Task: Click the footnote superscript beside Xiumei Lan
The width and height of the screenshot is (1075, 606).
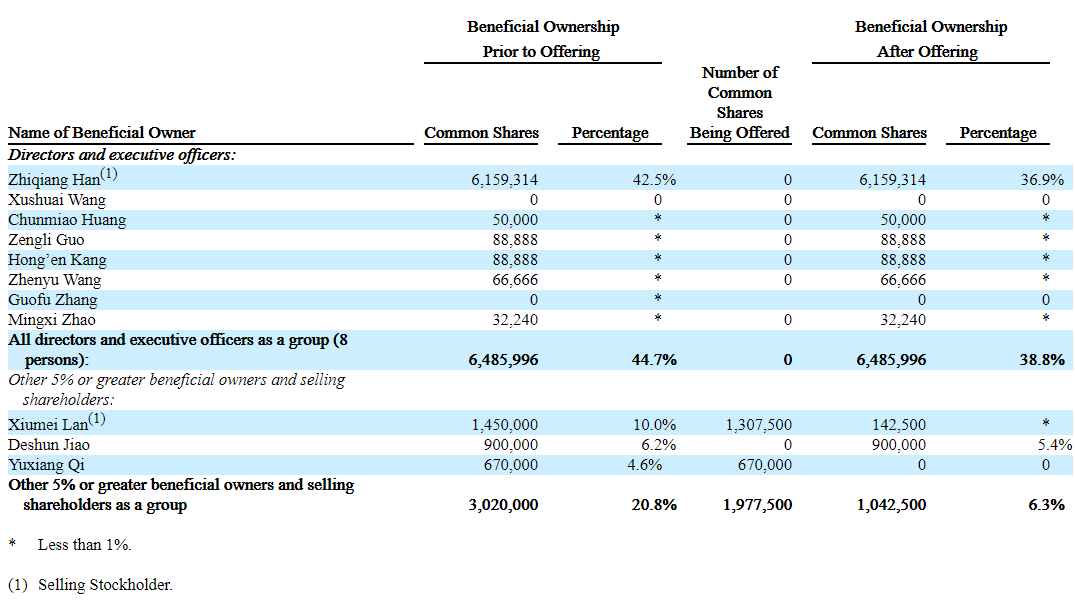Action: point(95,420)
